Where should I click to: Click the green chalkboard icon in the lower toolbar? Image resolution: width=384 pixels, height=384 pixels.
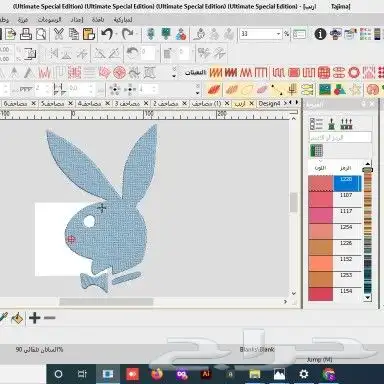(325, 89)
